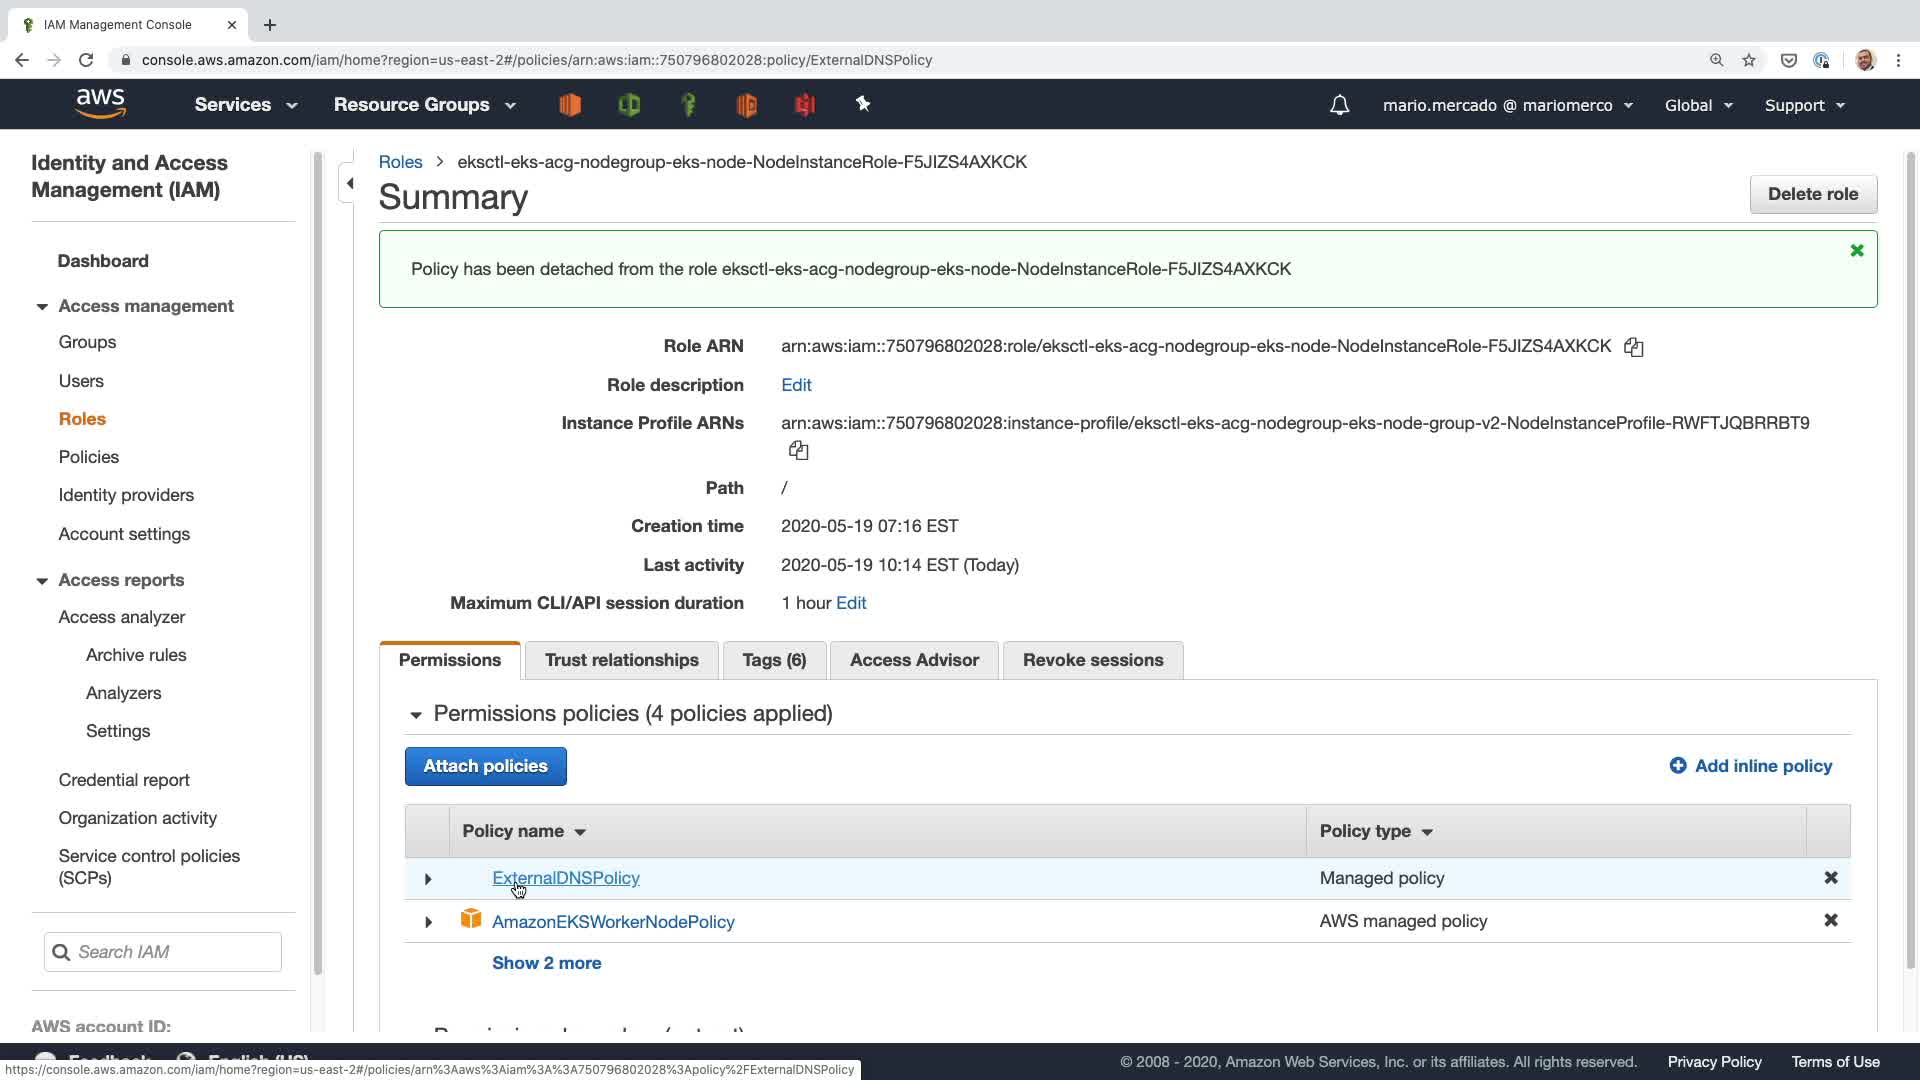This screenshot has width=1920, height=1080.
Task: Switch to the Trust relationships tab
Action: tap(621, 660)
